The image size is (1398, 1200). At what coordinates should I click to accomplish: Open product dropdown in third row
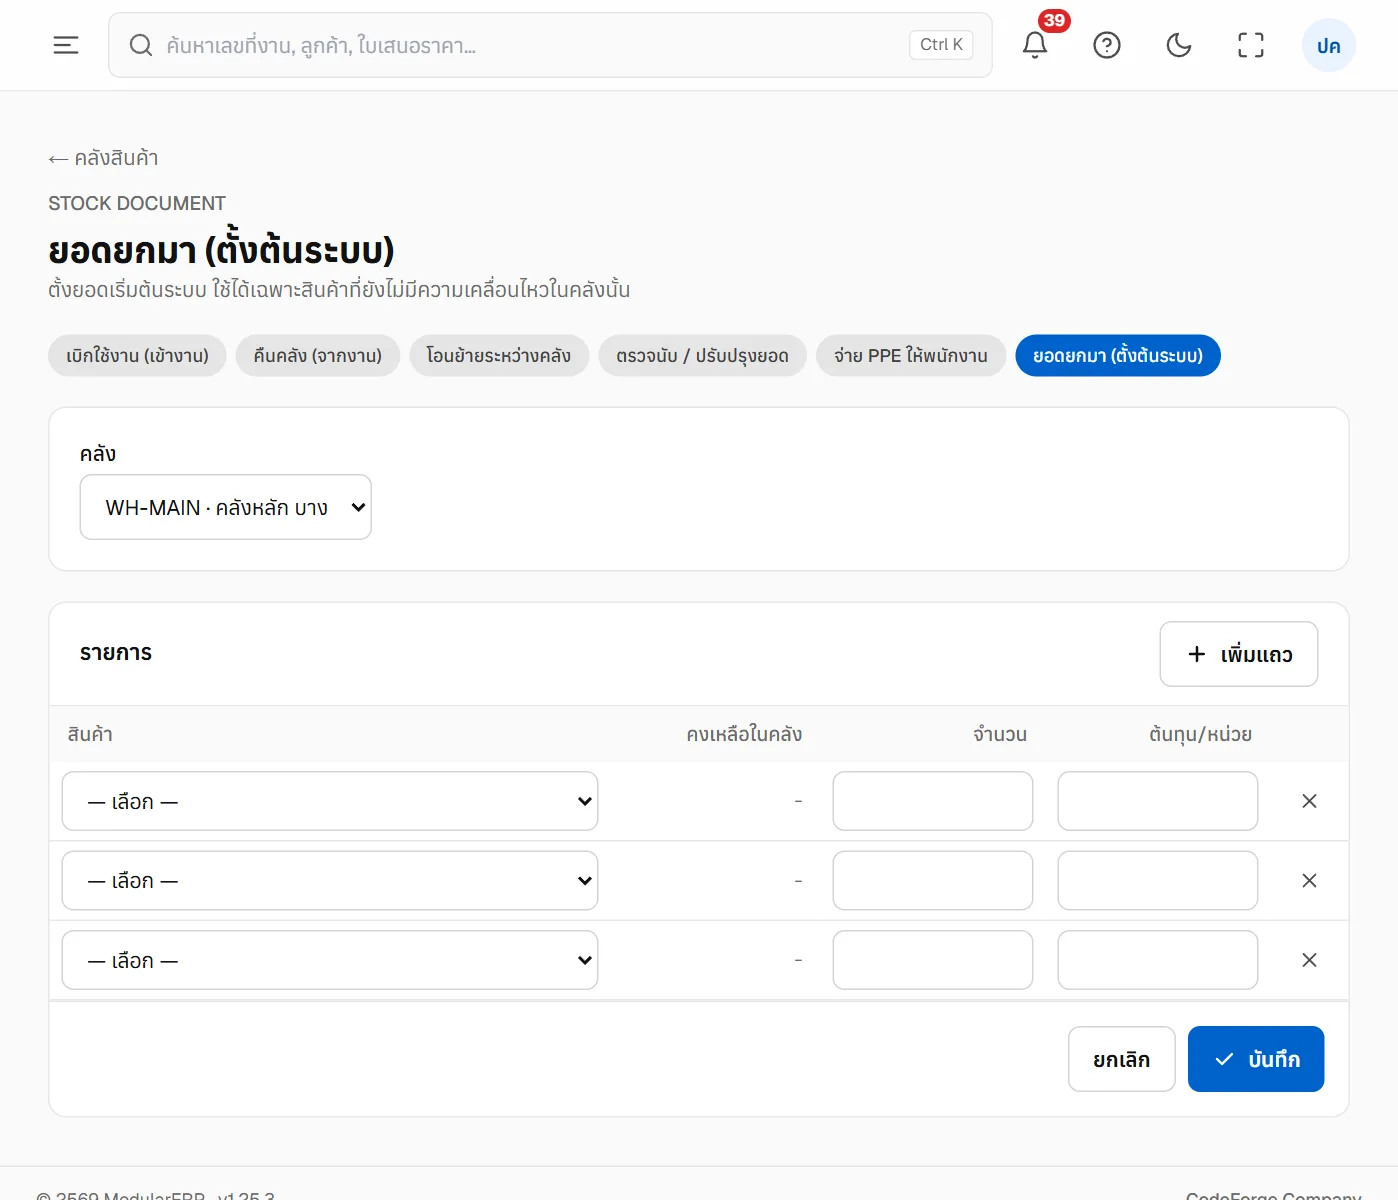point(330,960)
